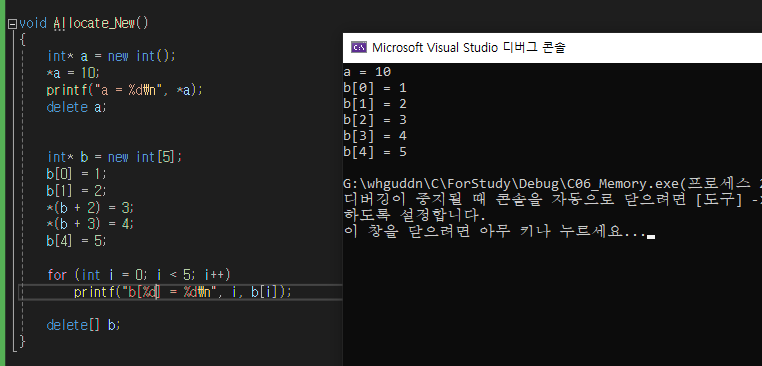Click the code line '*(b + 2) = 3;'
This screenshot has width=762, height=366.
tap(89, 208)
